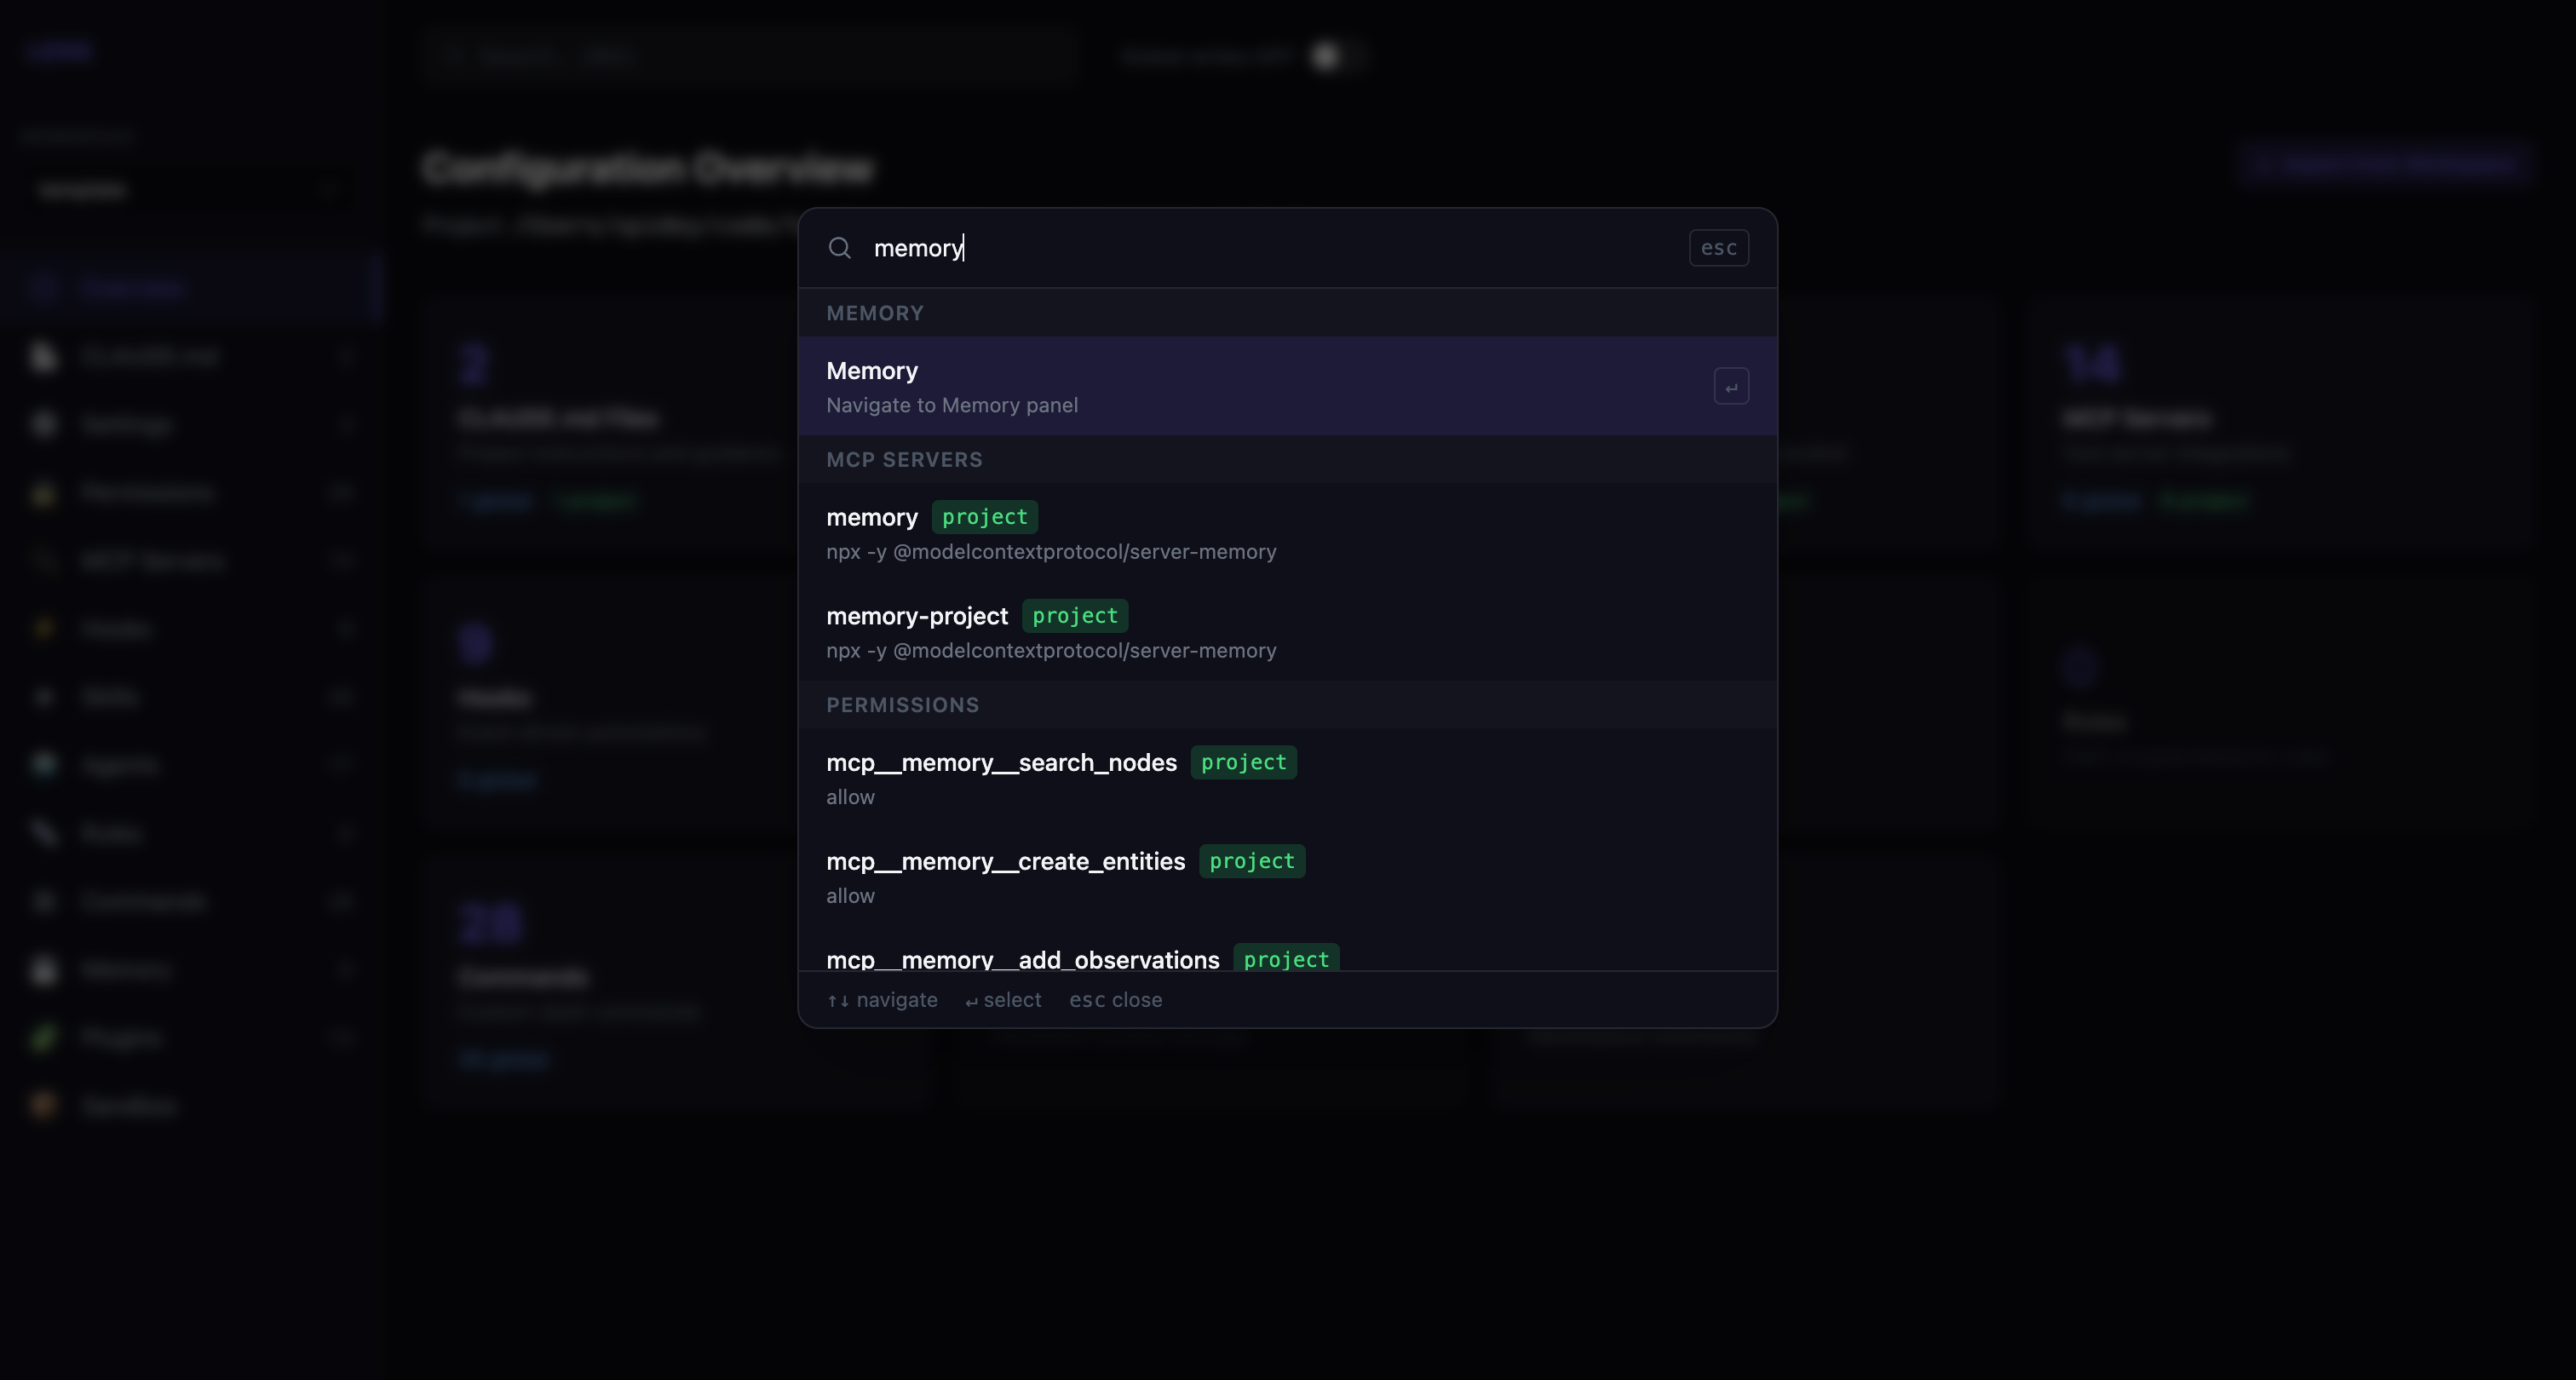Click the CLAUDE.md file icon in the sidebar
2576x1380 pixels.
(x=44, y=356)
